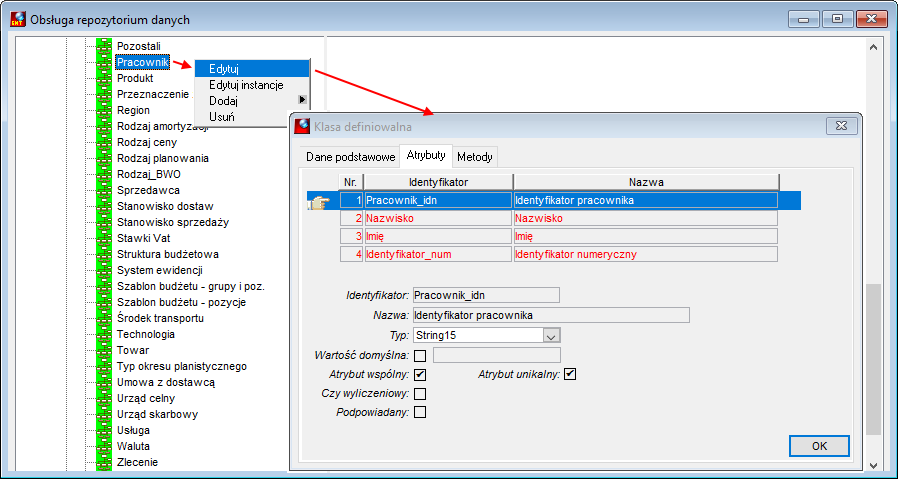Screen dimensions: 898x480
Task: Tick the Czy wyliczeniowy checkbox
Action: pos(420,394)
